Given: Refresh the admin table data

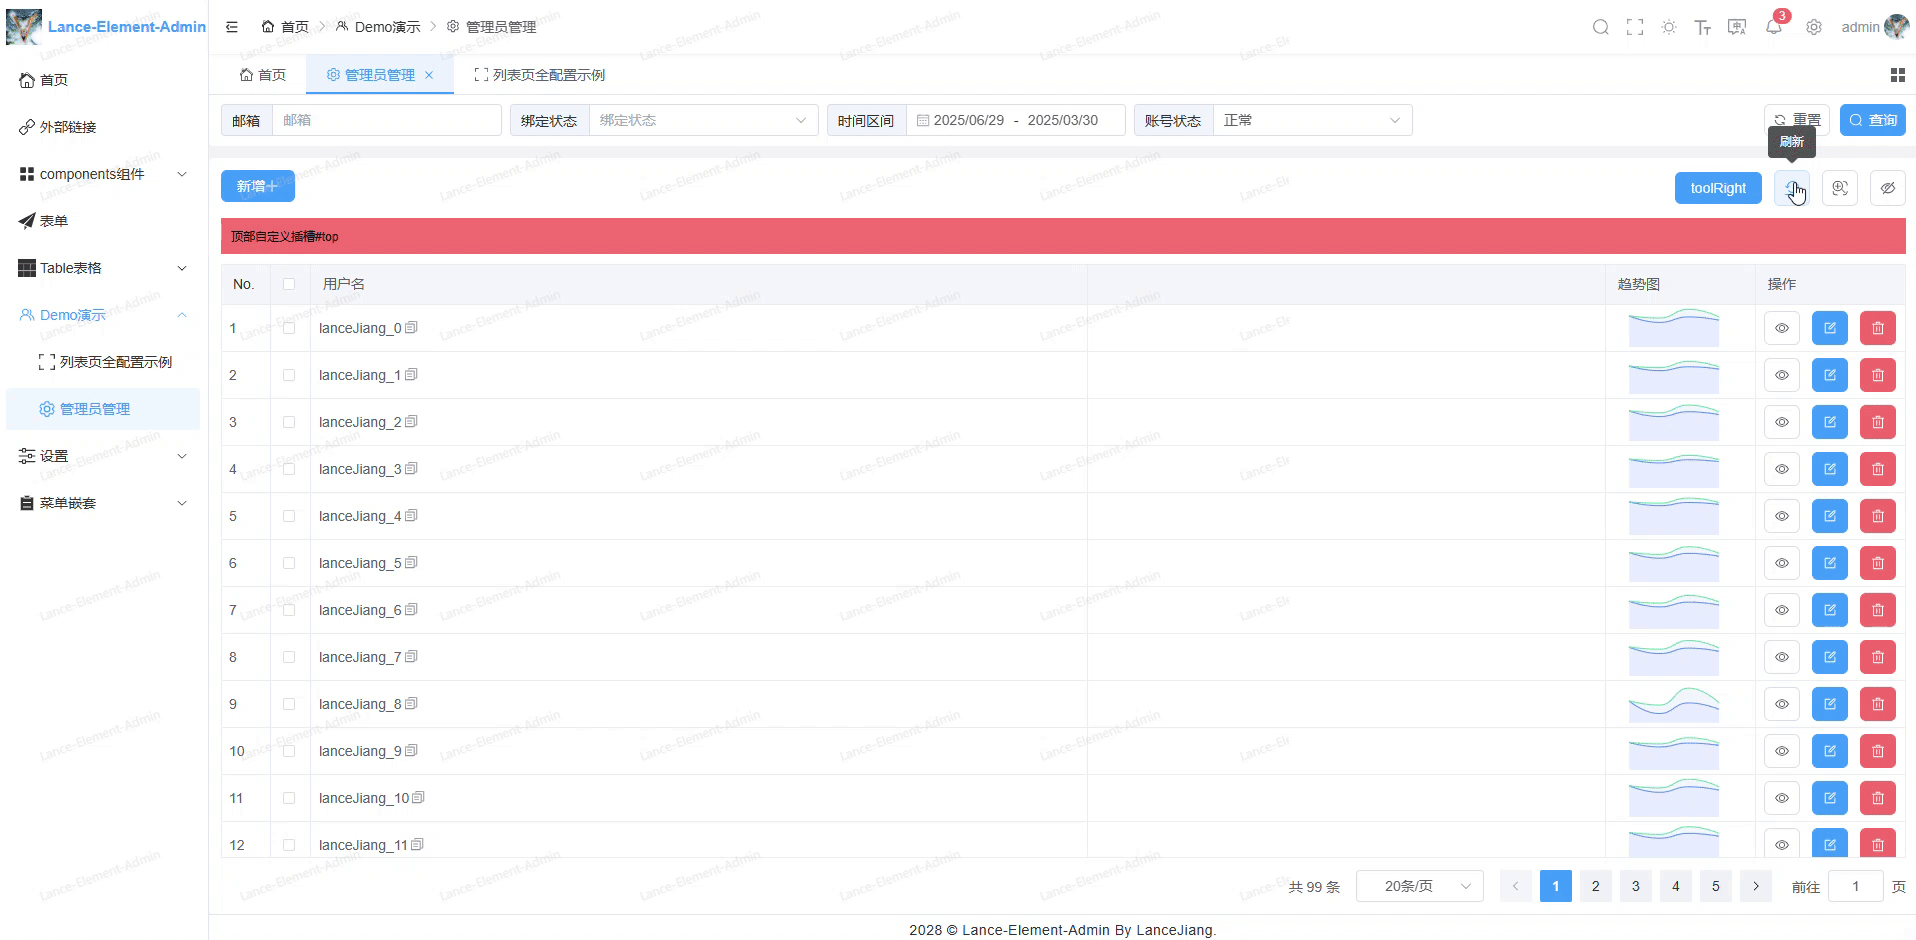Looking at the screenshot, I should point(1790,188).
